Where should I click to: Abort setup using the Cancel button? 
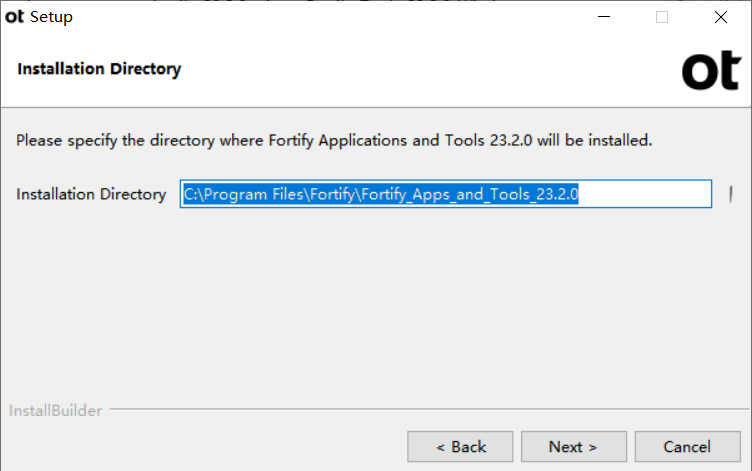coord(688,447)
